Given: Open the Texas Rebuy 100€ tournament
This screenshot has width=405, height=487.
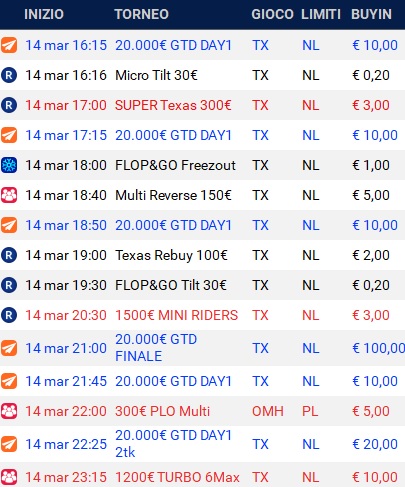Looking at the screenshot, I should (x=171, y=255).
